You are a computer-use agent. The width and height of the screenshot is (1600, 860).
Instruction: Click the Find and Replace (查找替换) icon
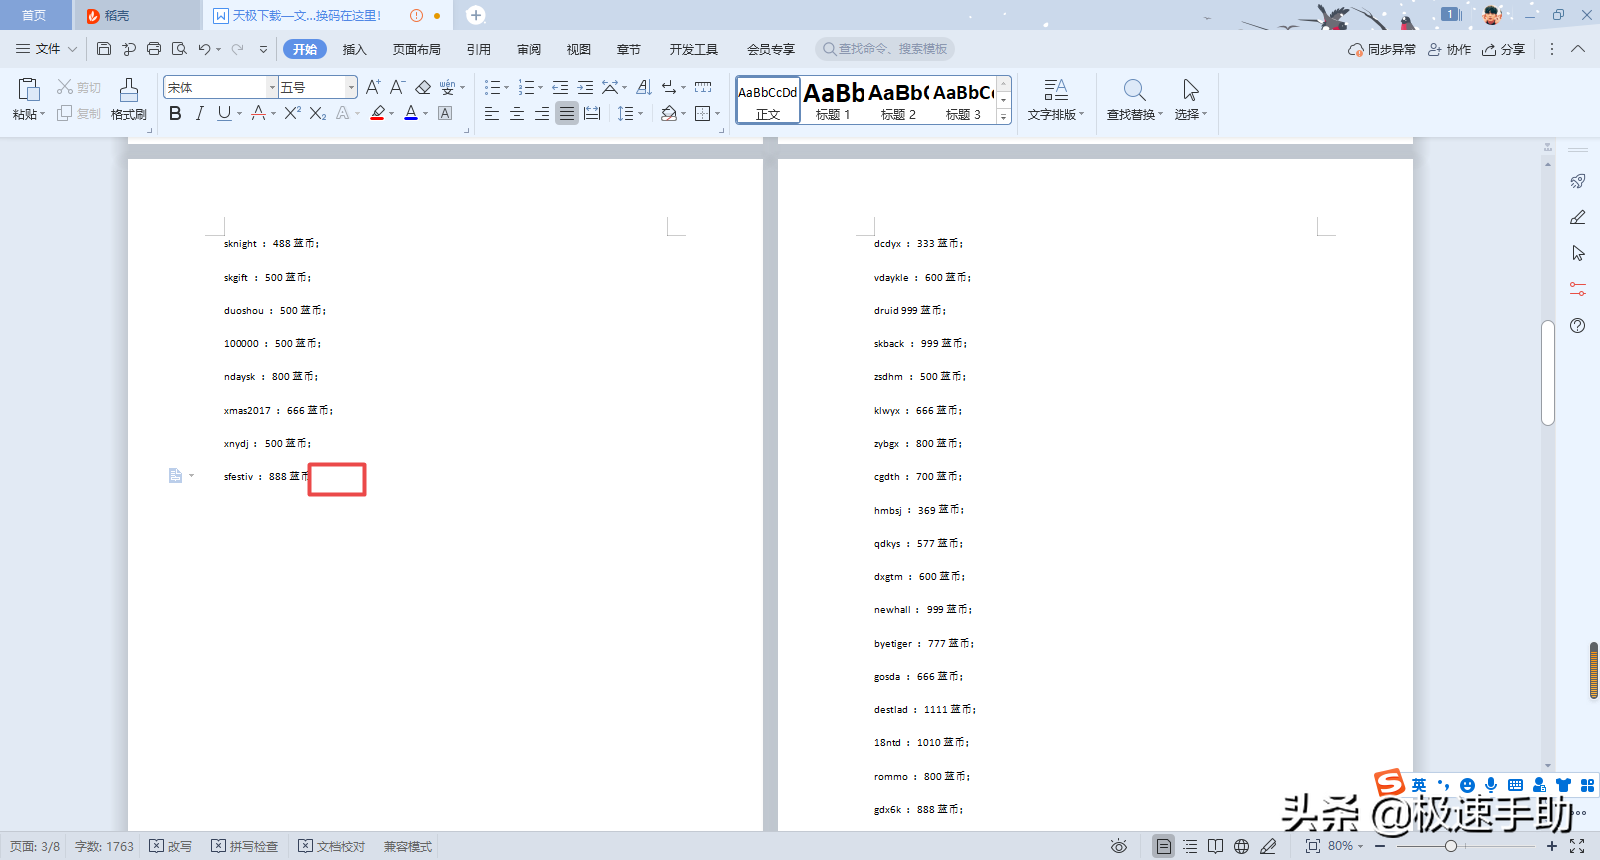(x=1134, y=91)
